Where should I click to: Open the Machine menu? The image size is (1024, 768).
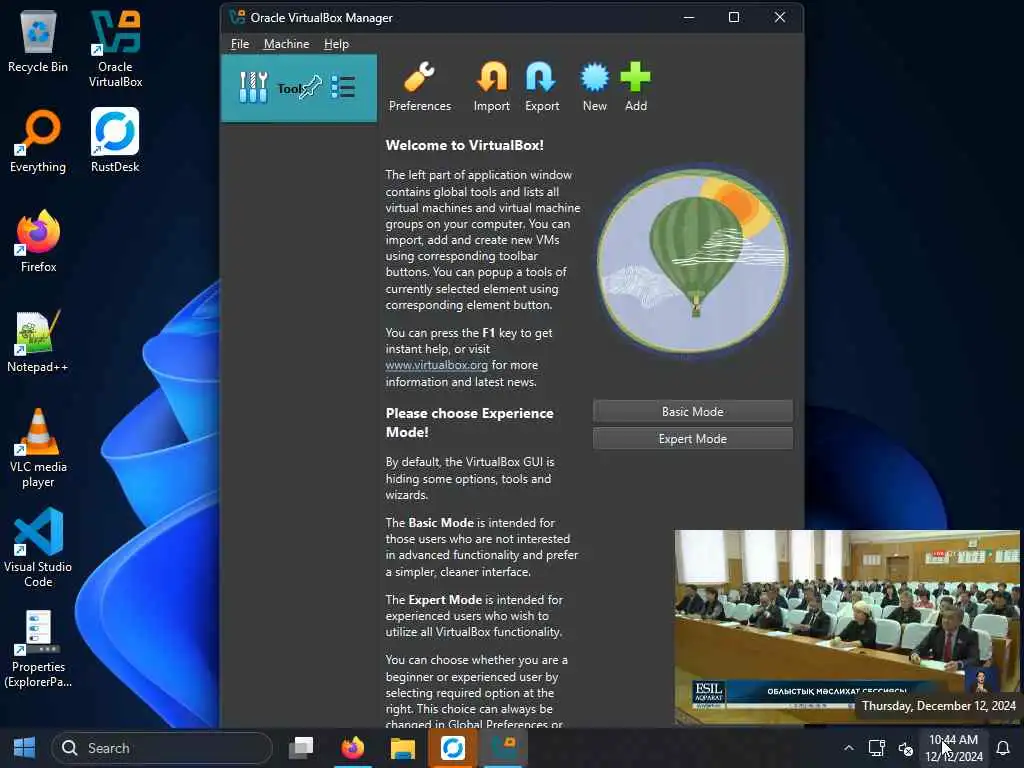[x=286, y=44]
